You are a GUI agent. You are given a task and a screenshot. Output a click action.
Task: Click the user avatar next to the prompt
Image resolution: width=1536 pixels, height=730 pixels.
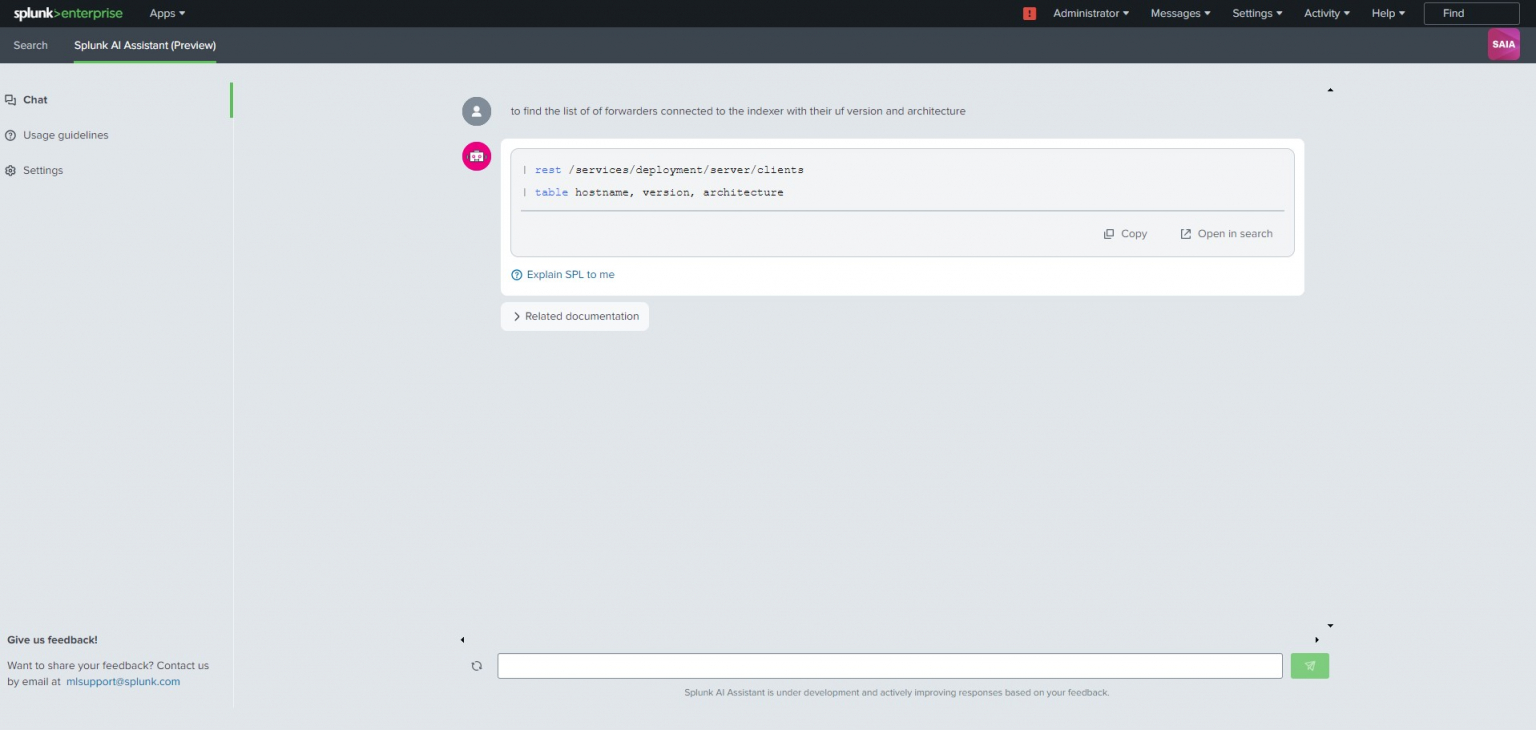[476, 111]
